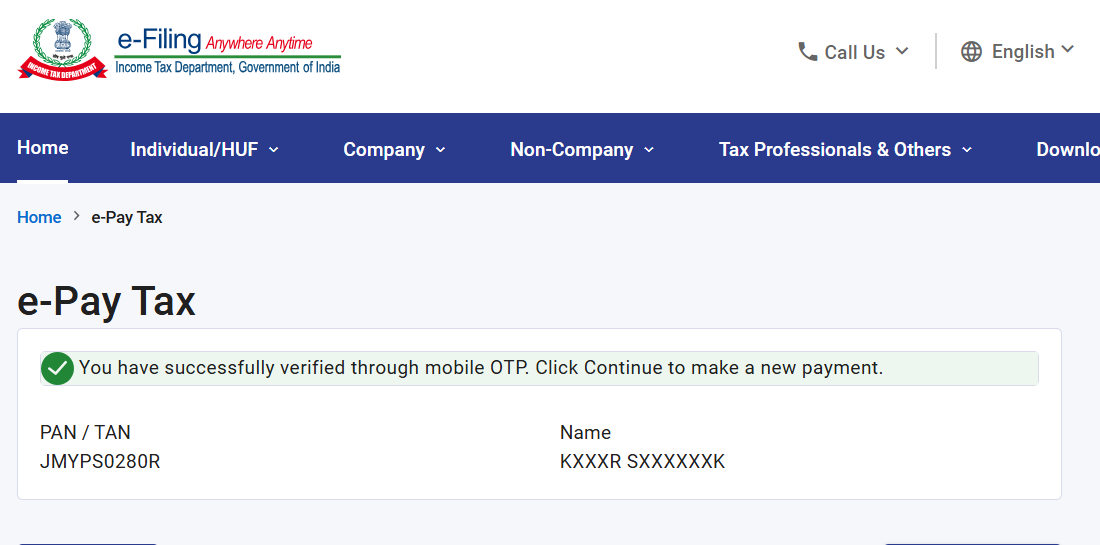Open the English language dropdown chevron
The image size is (1100, 545).
[x=1068, y=49]
